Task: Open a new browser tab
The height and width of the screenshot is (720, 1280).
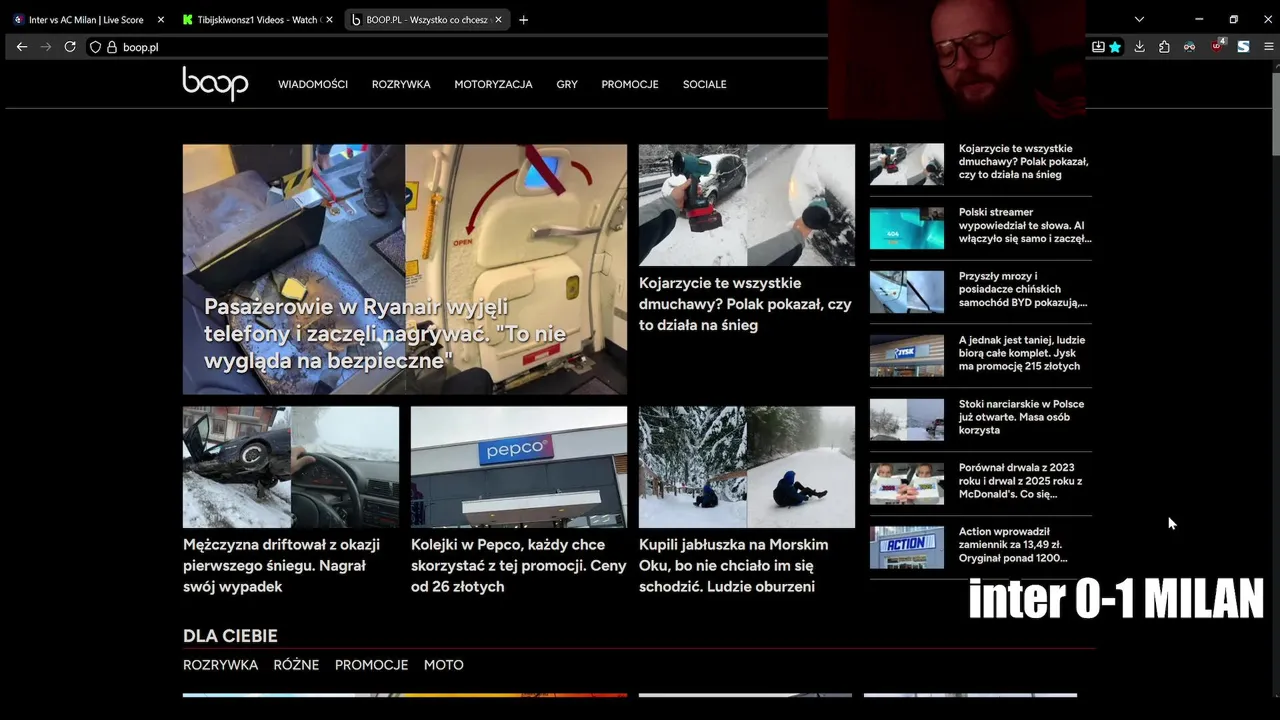Action: [x=523, y=19]
